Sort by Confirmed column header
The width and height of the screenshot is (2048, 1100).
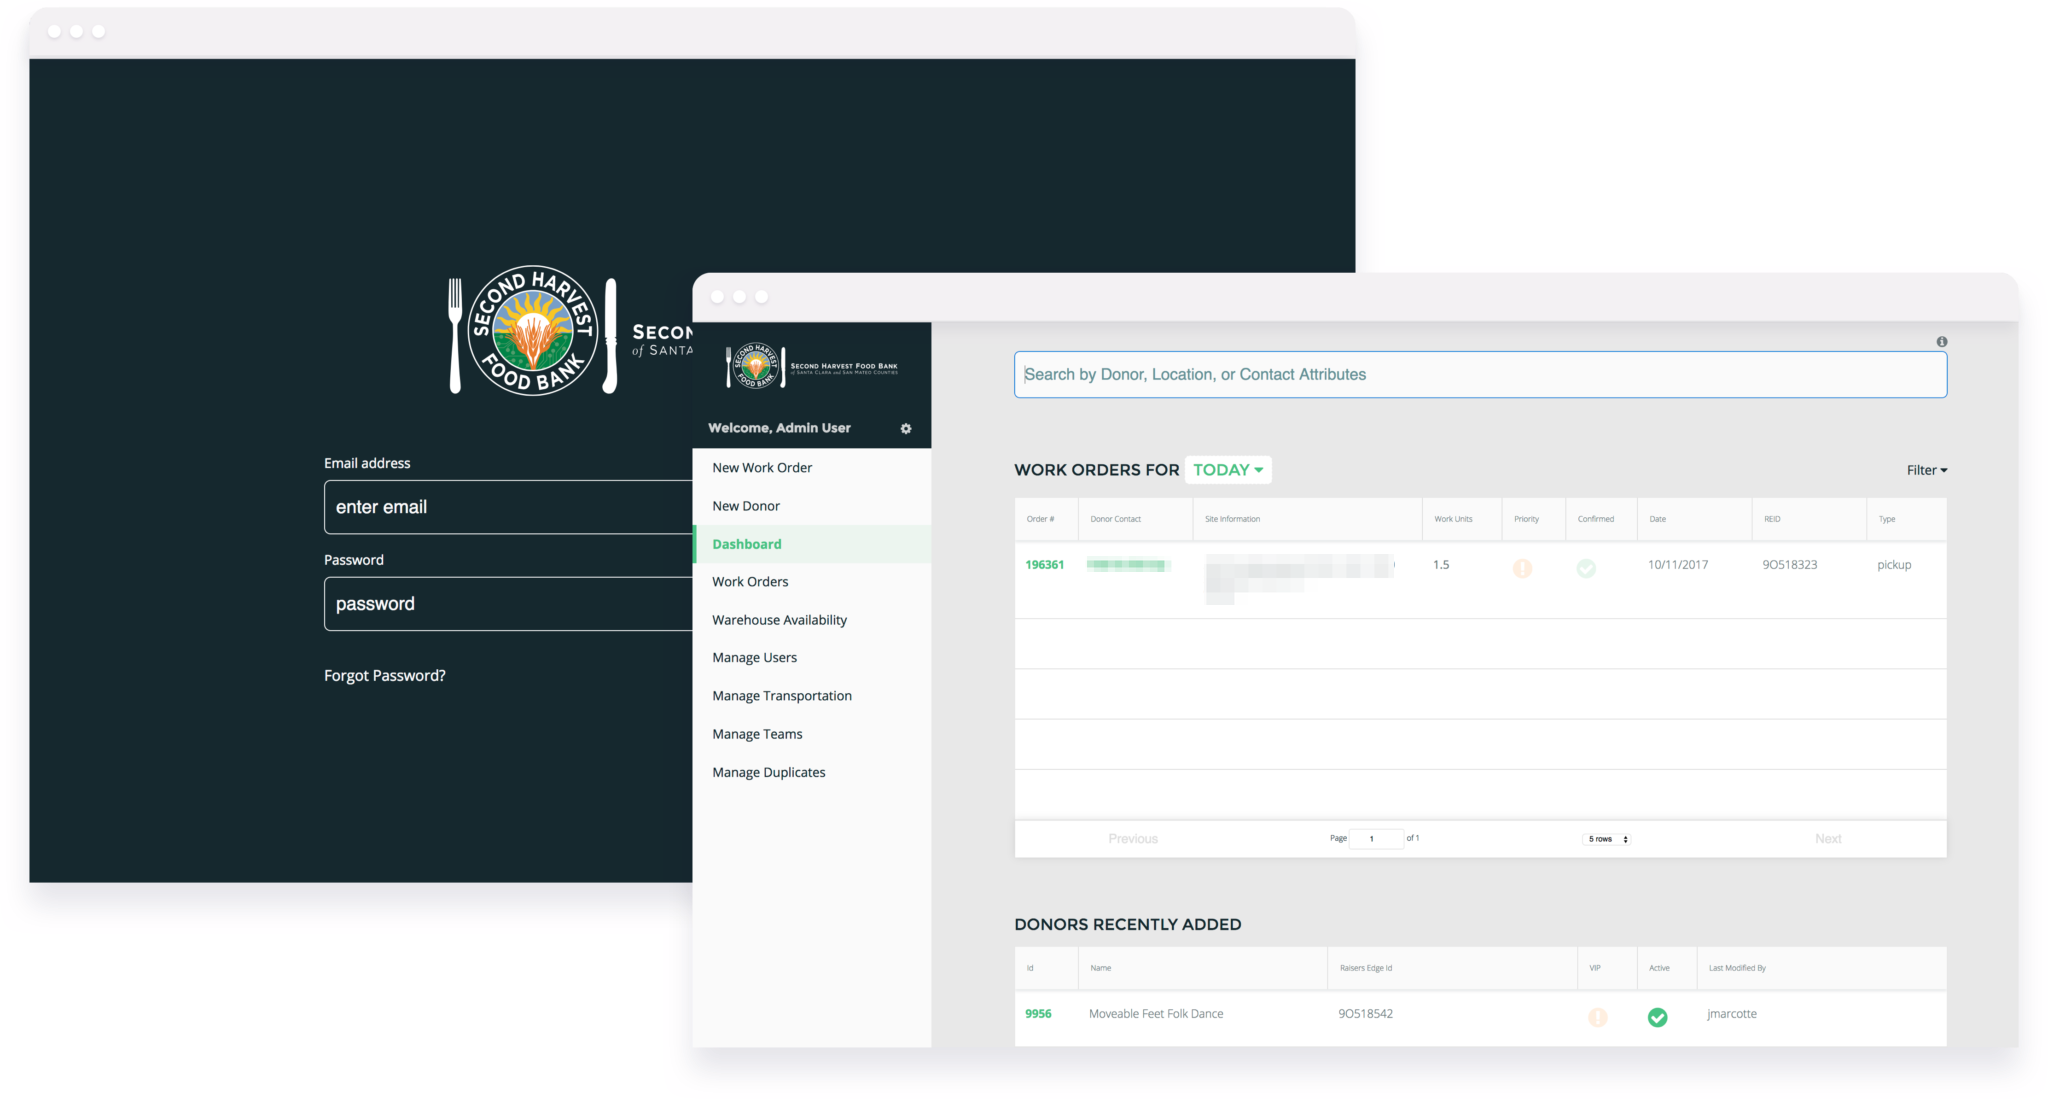[x=1601, y=519]
